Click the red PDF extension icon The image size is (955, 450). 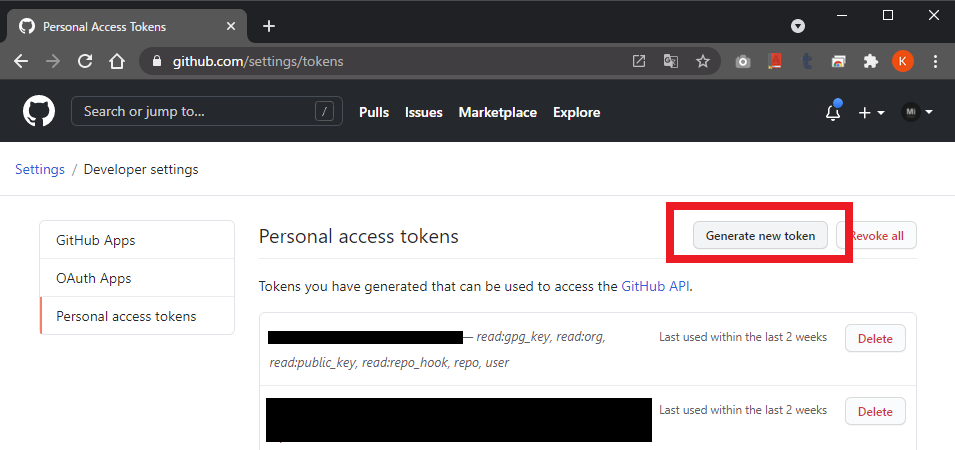775,62
